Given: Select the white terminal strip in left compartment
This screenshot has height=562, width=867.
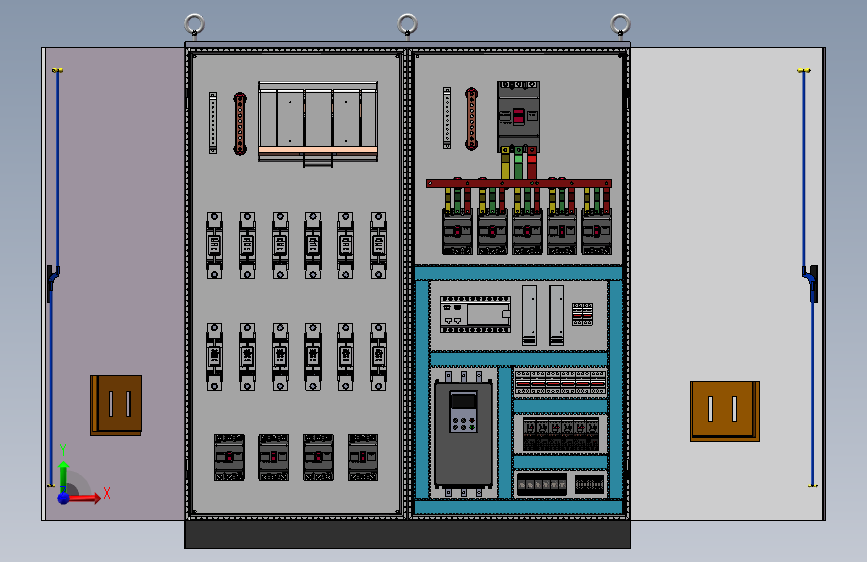Looking at the screenshot, I should 213,123.
